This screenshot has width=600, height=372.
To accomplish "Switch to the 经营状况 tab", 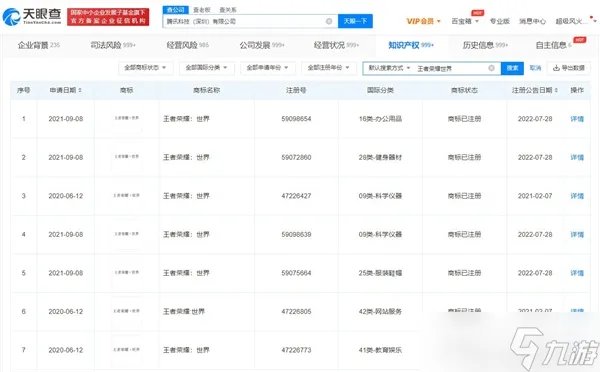I will [x=336, y=45].
